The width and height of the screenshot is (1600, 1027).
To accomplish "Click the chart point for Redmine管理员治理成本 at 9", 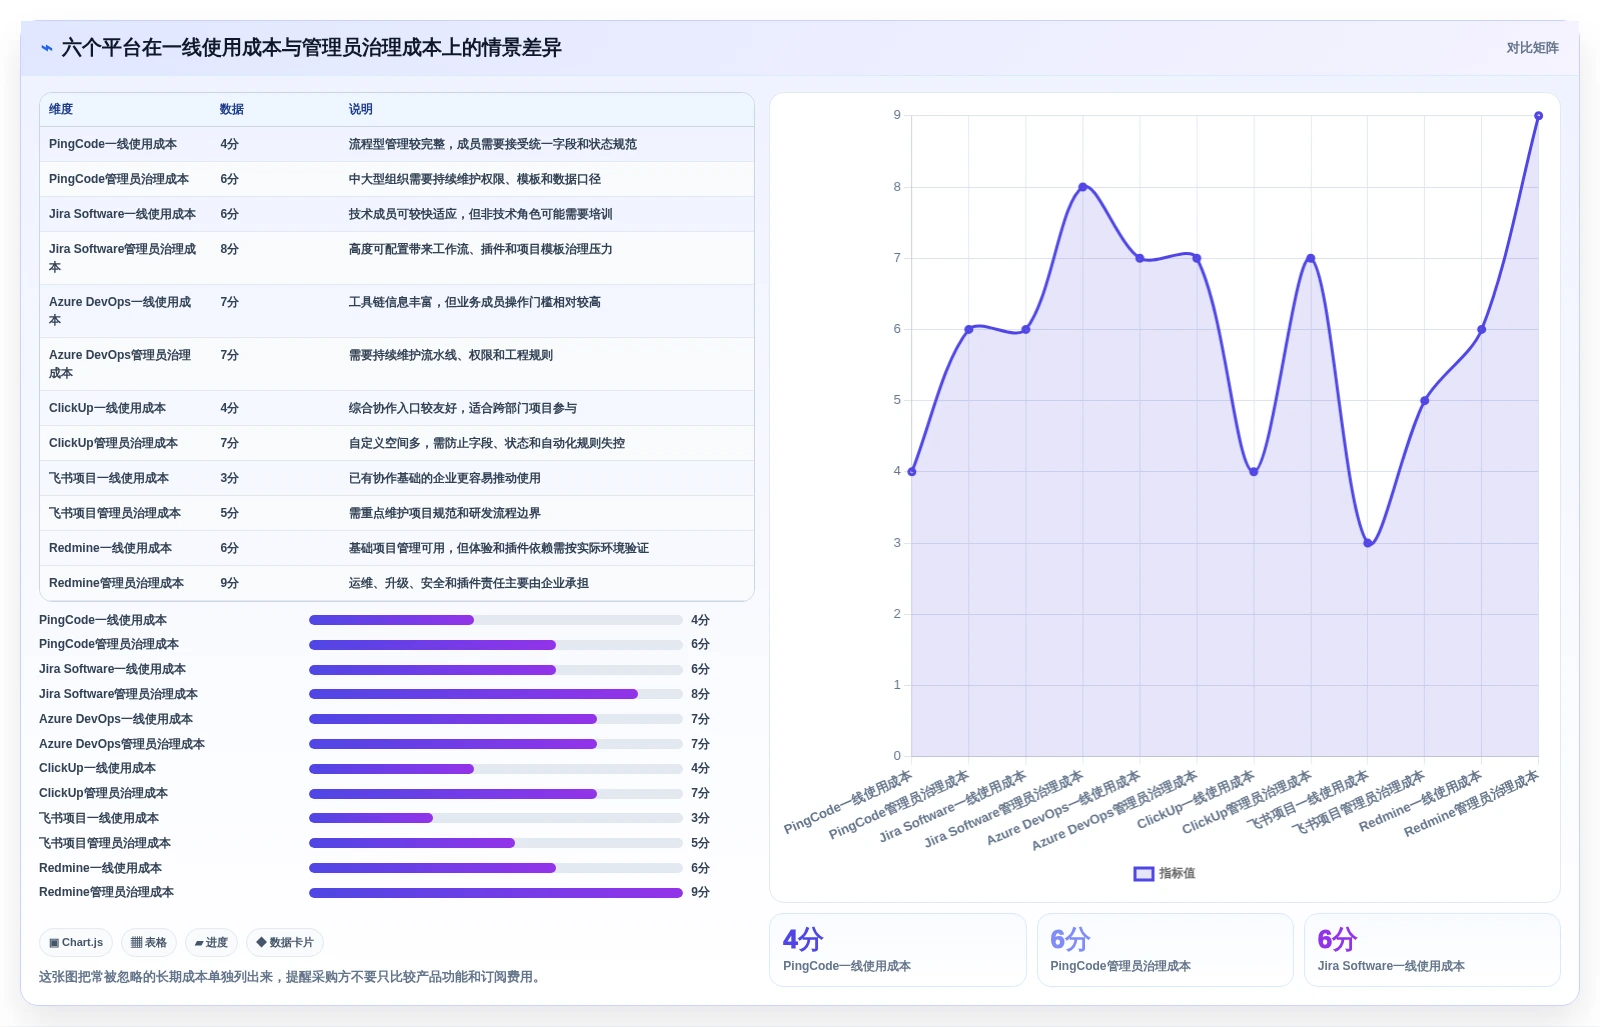I will coord(1538,116).
